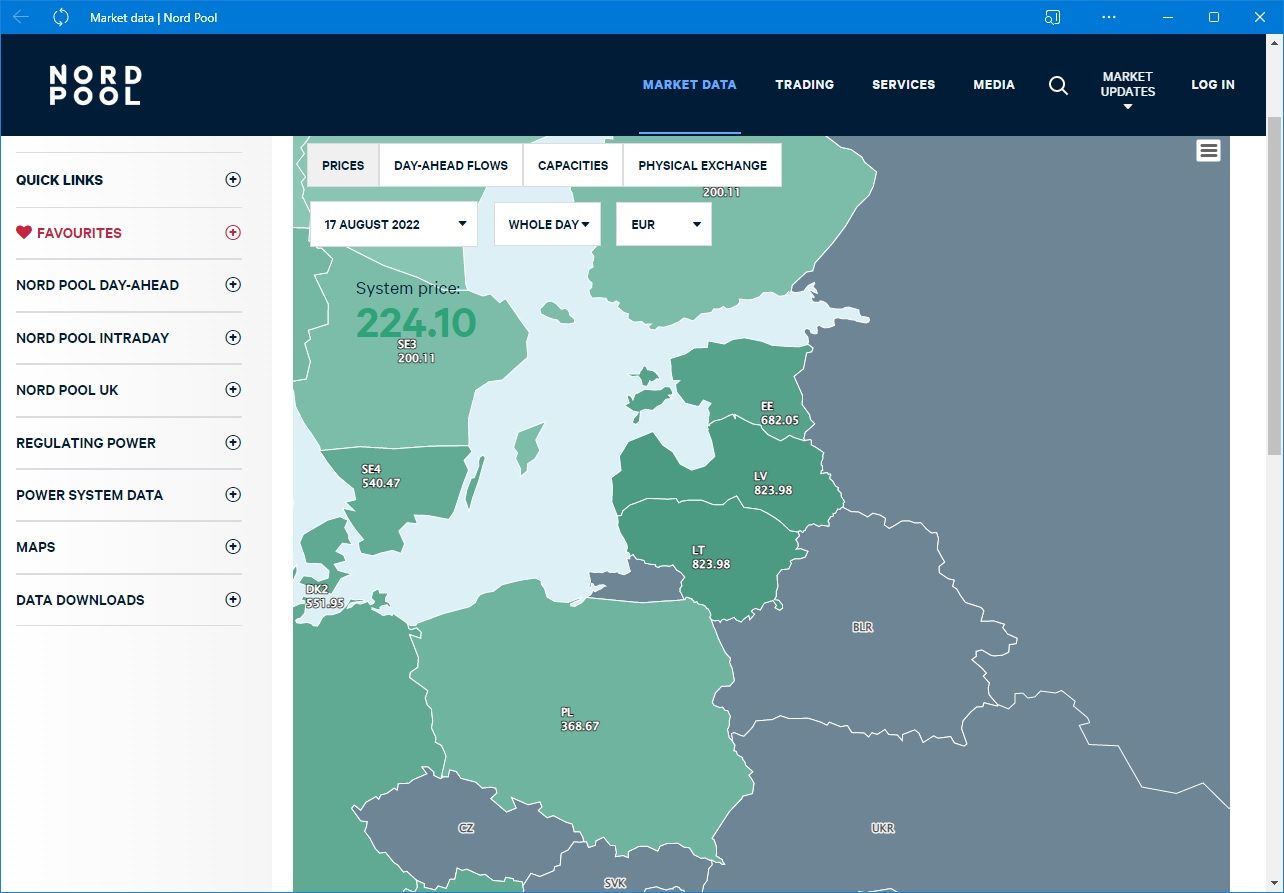Expand Nord Pool UK plus icon
The image size is (1284, 893).
click(x=233, y=390)
